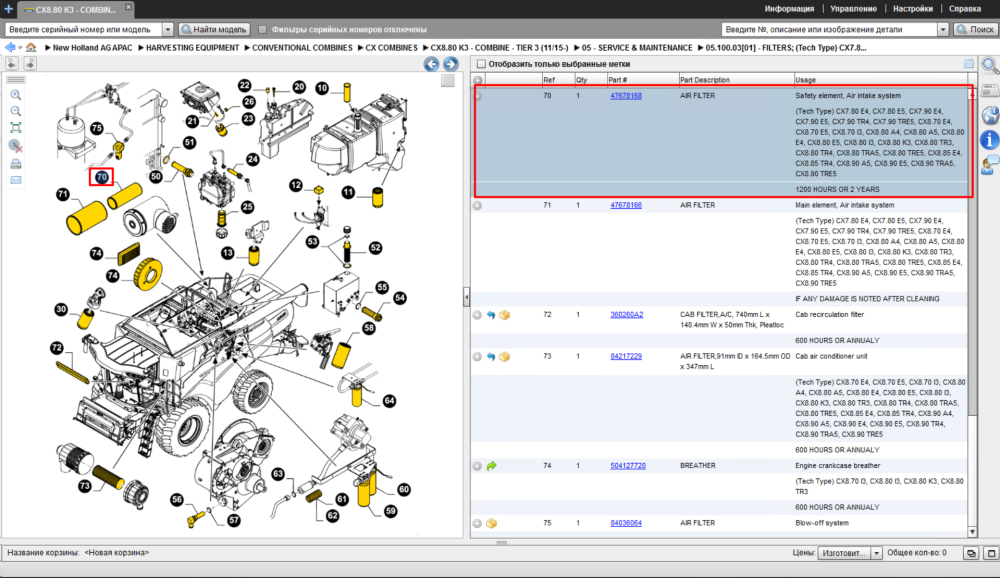The height and width of the screenshot is (578, 1000).
Task: Open New Holland AG APAC breadcrumb
Action: click(92, 48)
